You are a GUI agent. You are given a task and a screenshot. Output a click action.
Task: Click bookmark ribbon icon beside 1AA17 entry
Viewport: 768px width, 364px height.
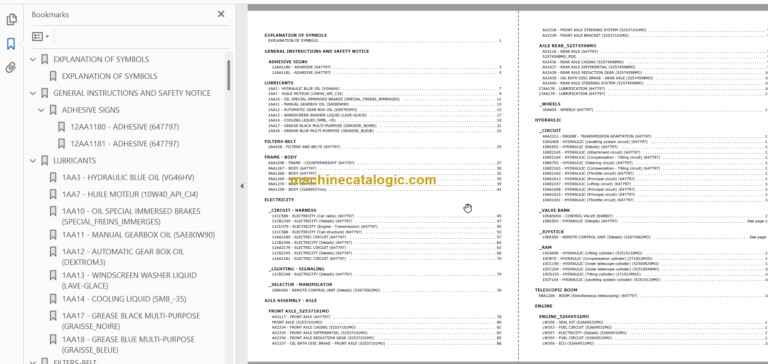click(53, 316)
